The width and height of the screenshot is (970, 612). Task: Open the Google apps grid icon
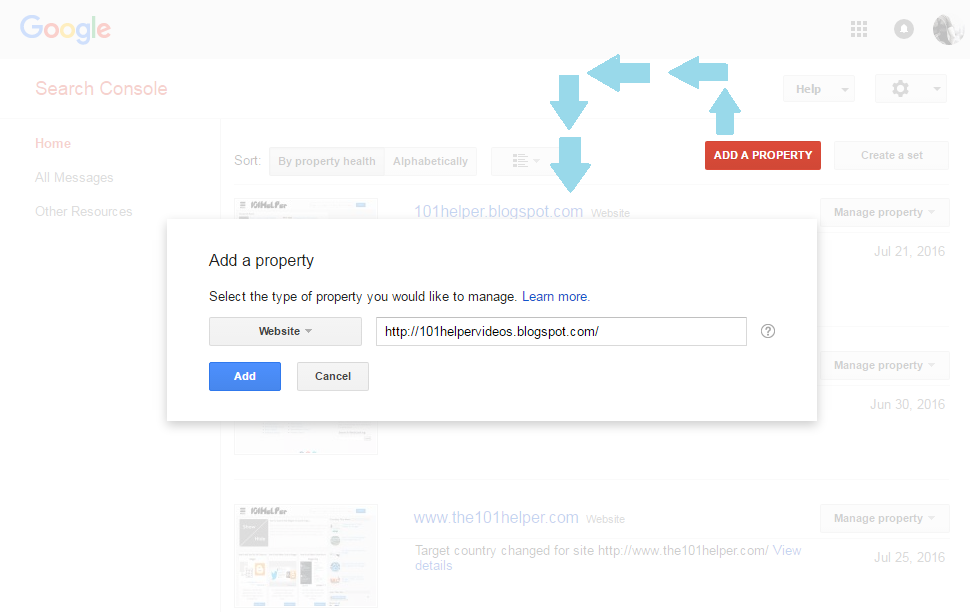coord(859,29)
